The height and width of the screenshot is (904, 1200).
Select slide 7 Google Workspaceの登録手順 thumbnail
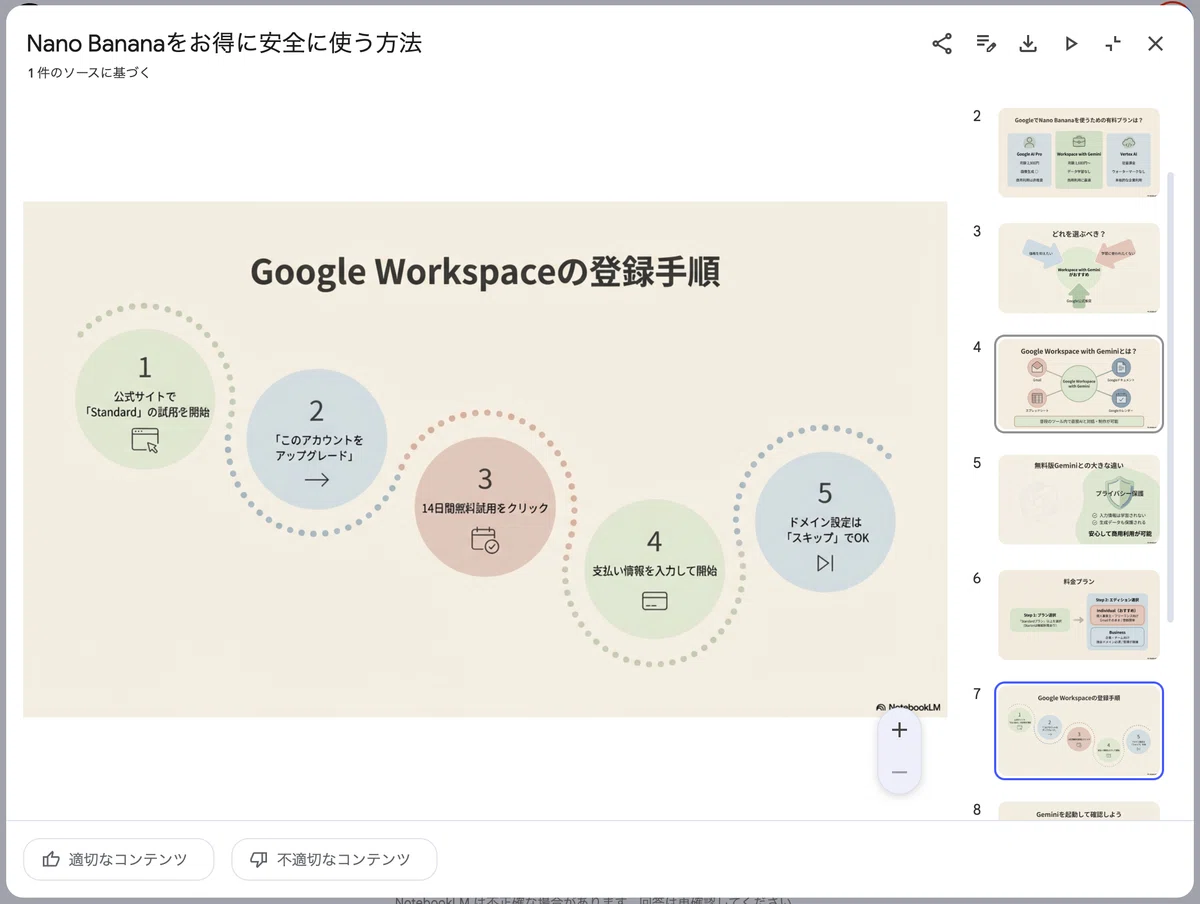point(1079,731)
